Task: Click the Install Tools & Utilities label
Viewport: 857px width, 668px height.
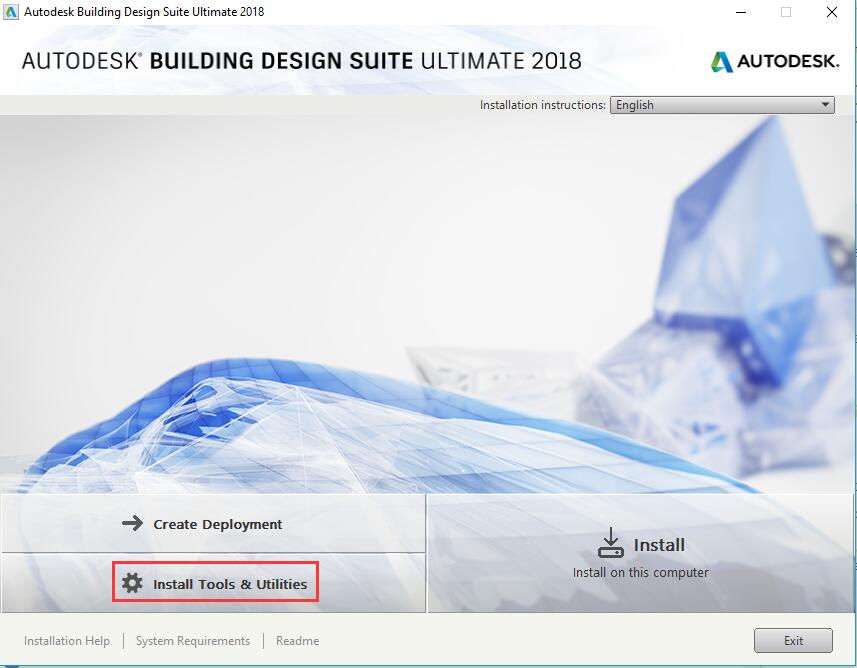Action: tap(230, 584)
